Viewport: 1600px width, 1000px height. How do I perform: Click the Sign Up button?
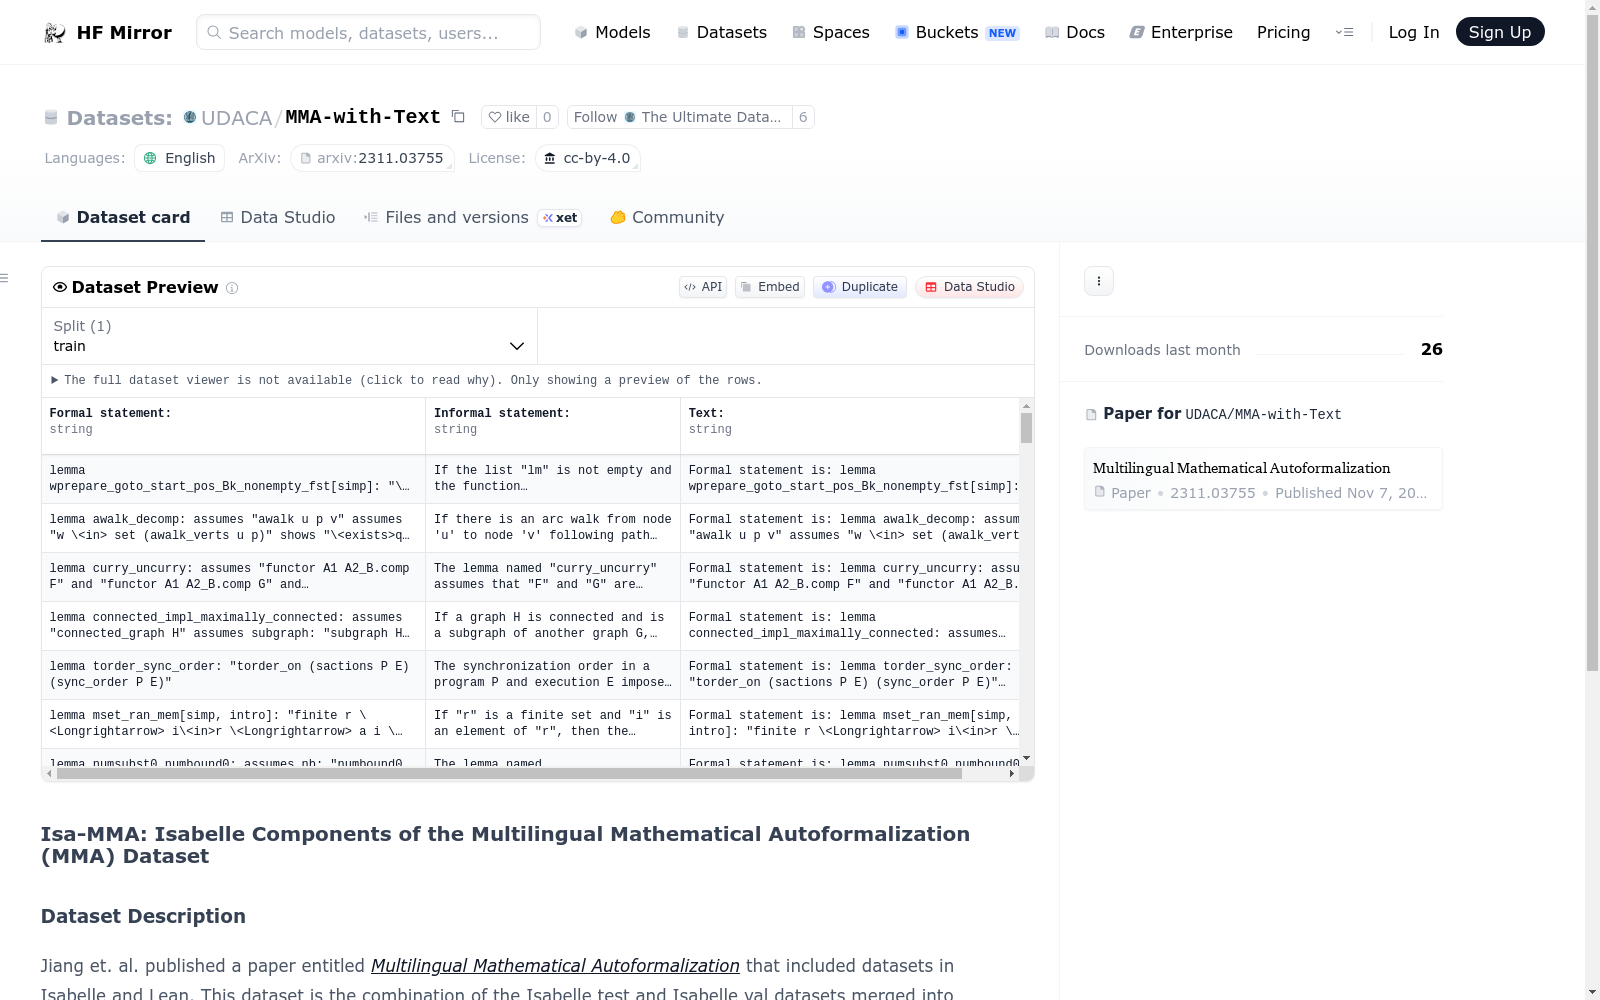pos(1500,32)
